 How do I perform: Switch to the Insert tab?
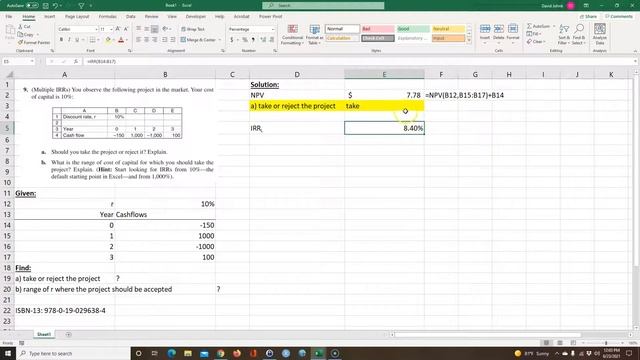click(x=49, y=17)
